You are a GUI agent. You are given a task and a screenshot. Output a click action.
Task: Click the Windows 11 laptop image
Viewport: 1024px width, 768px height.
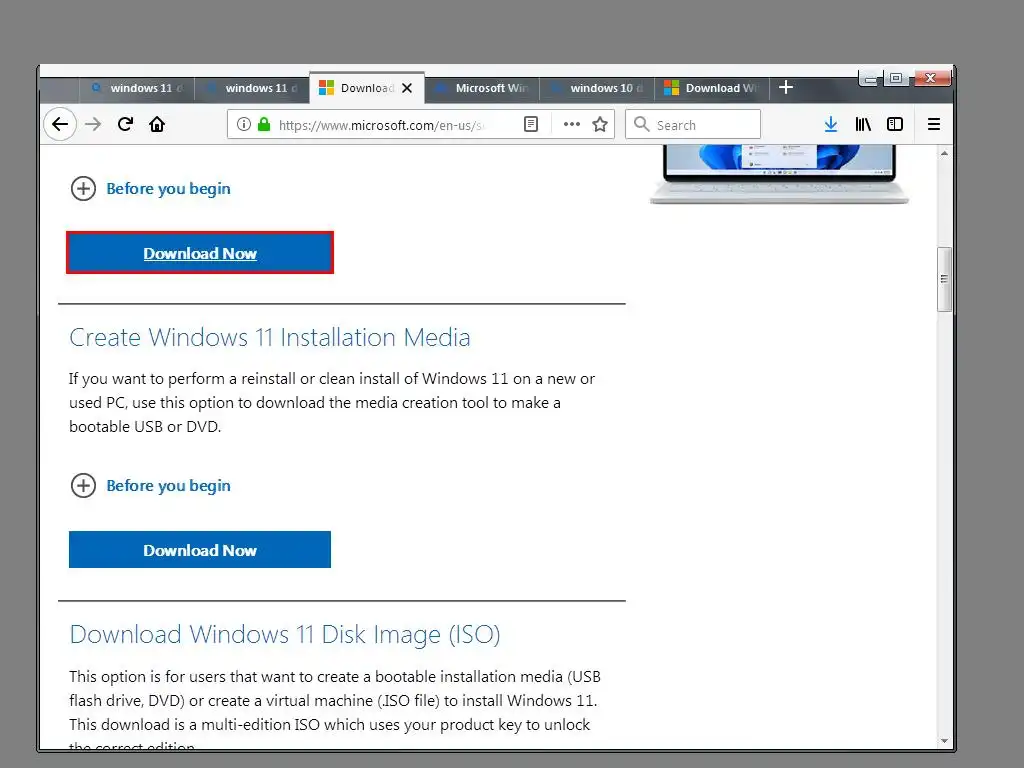click(x=779, y=174)
